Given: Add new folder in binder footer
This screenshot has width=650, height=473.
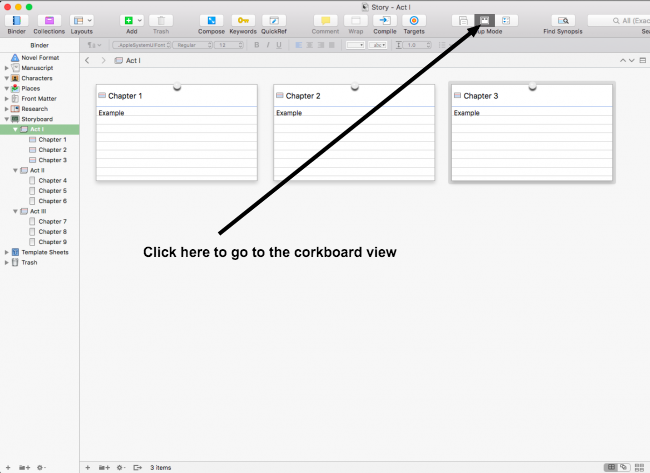Looking at the screenshot, I should click(24, 467).
